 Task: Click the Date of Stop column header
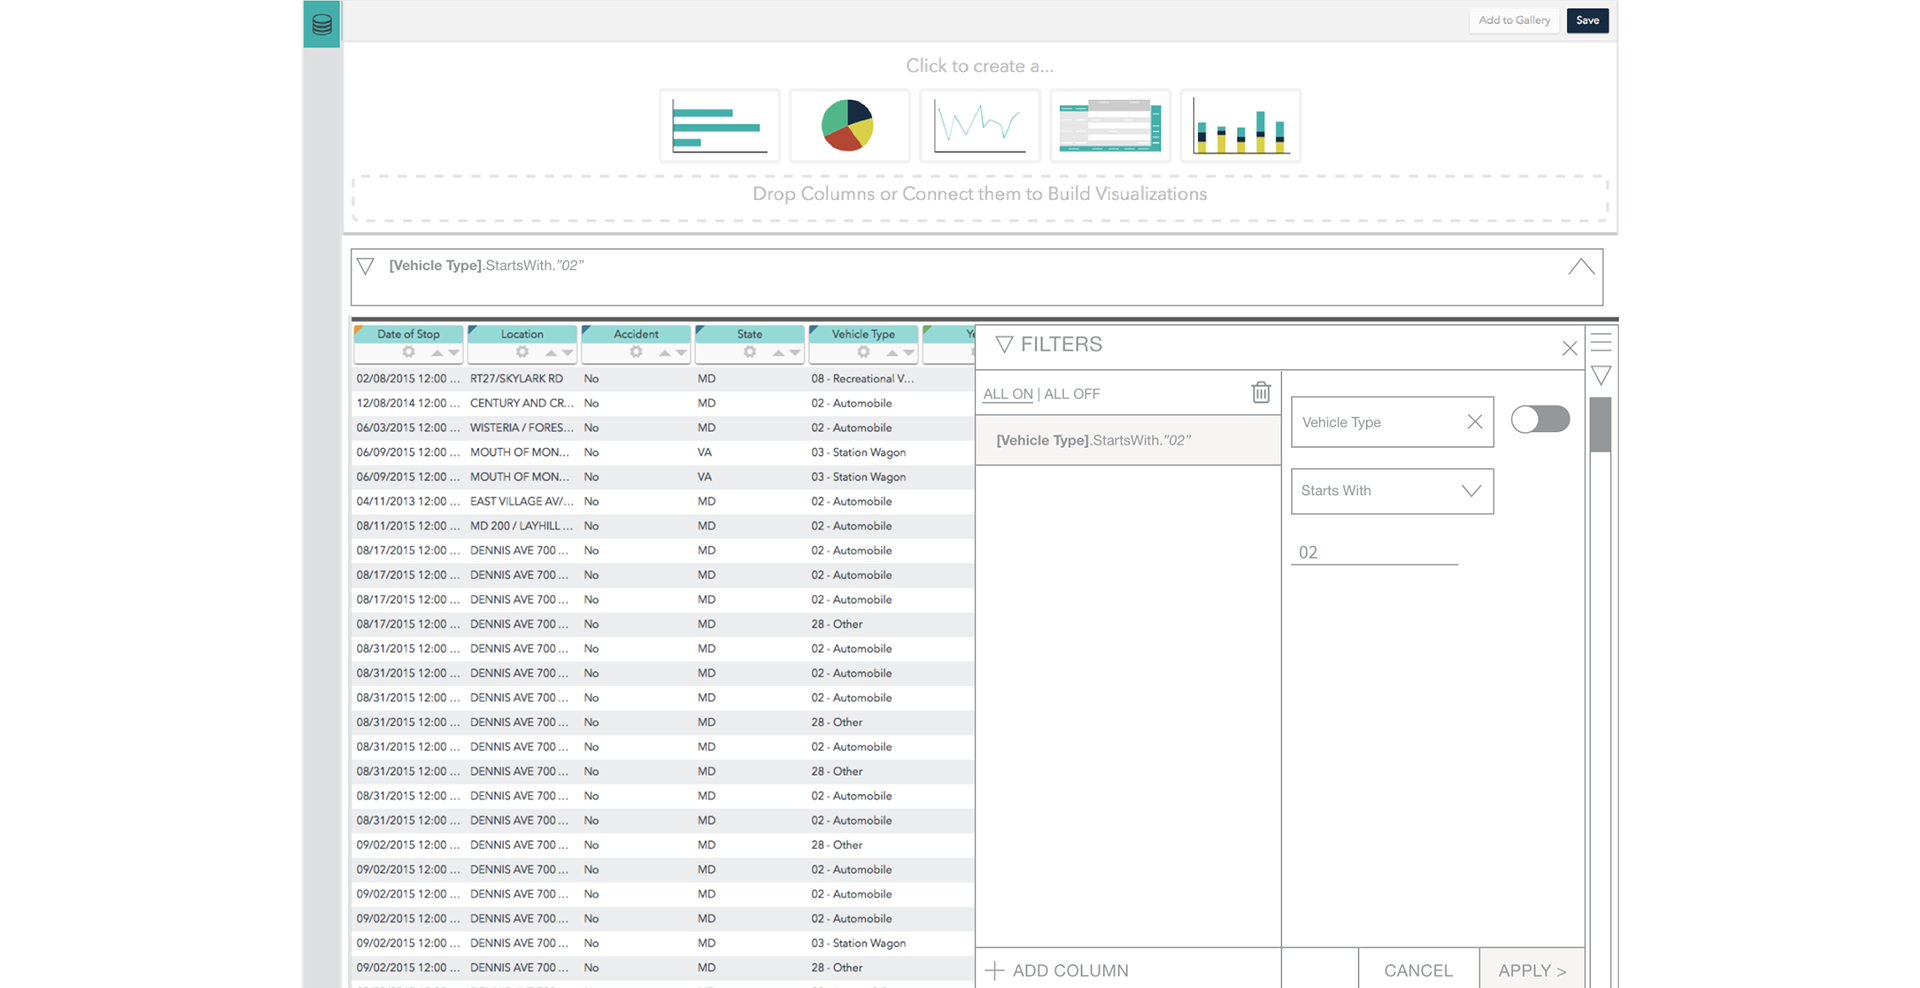pyautogui.click(x=409, y=334)
